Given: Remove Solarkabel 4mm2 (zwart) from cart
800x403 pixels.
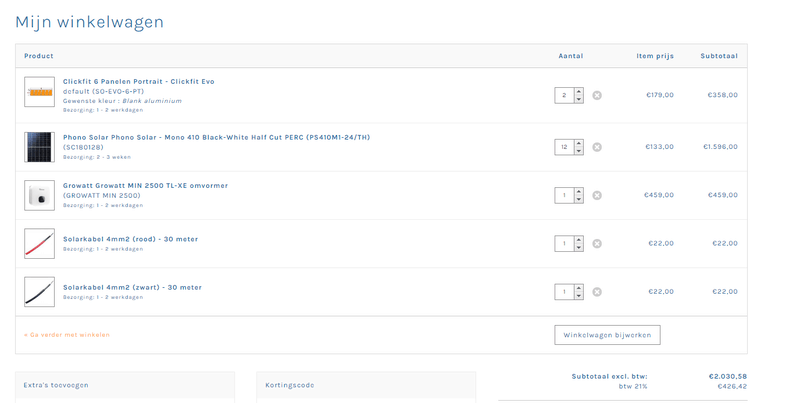Looking at the screenshot, I should (597, 292).
